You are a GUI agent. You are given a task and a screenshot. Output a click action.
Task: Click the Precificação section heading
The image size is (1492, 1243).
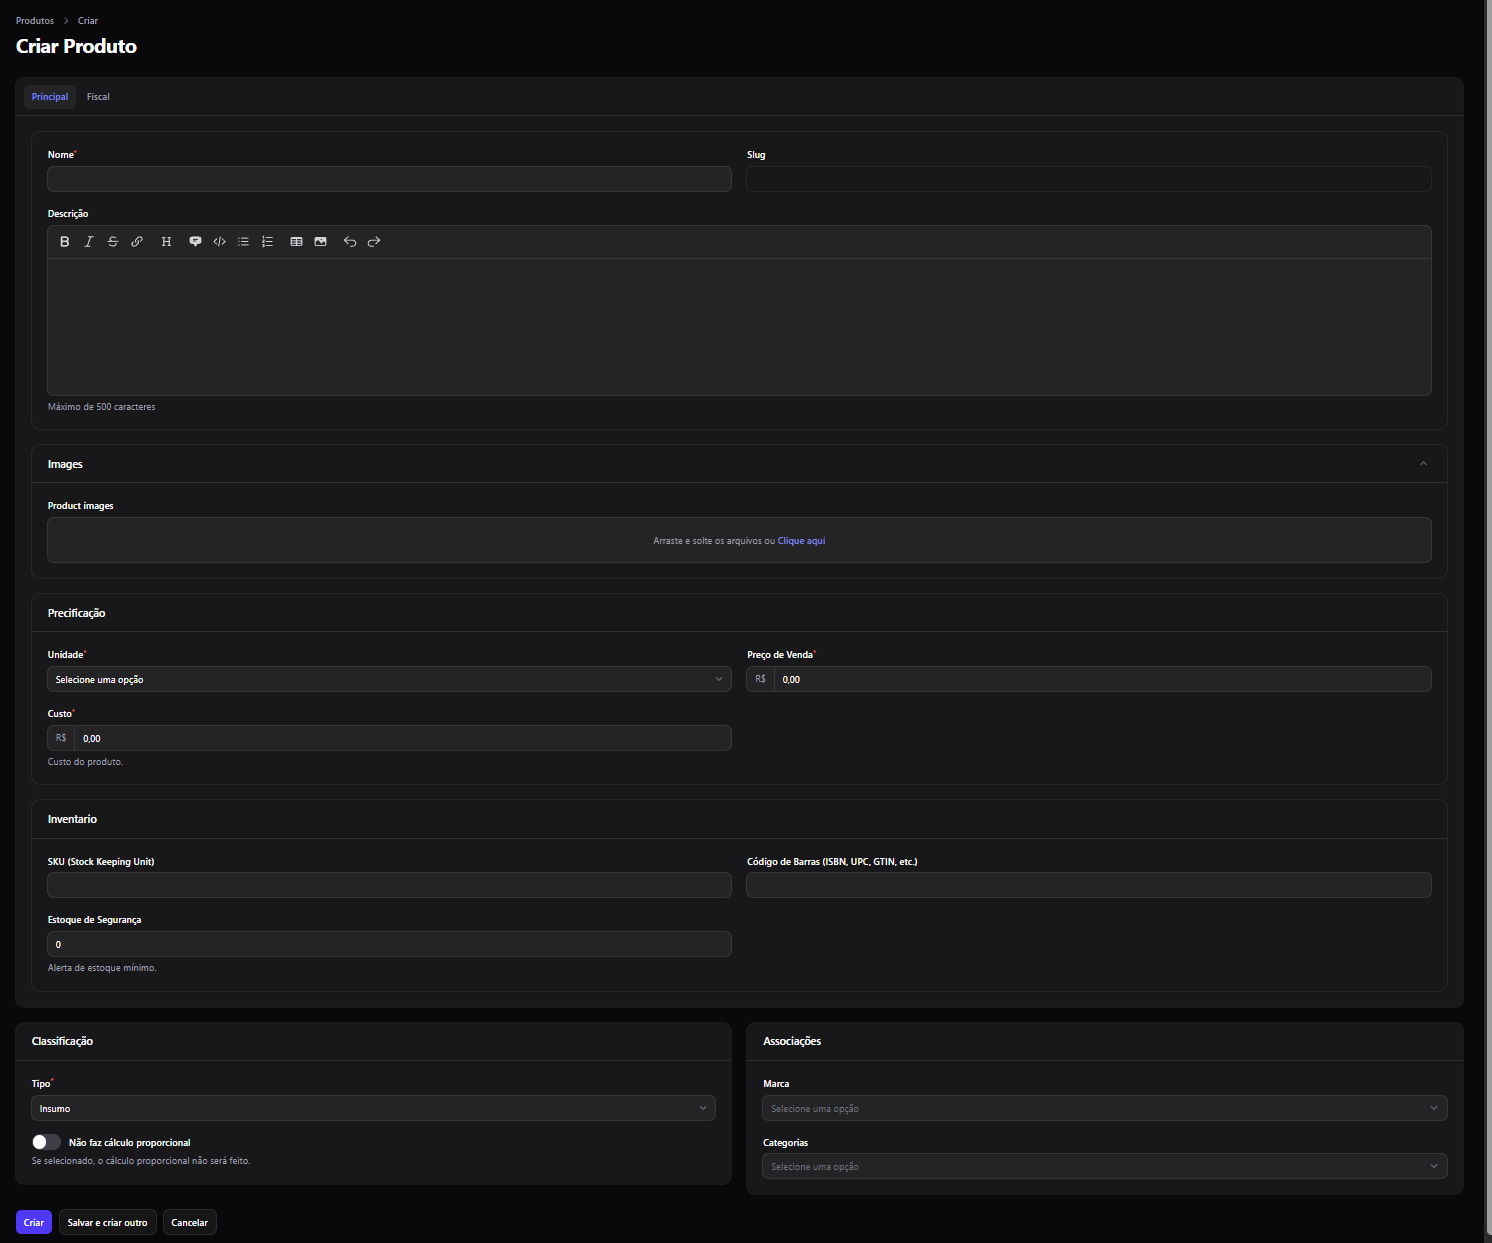tap(77, 613)
